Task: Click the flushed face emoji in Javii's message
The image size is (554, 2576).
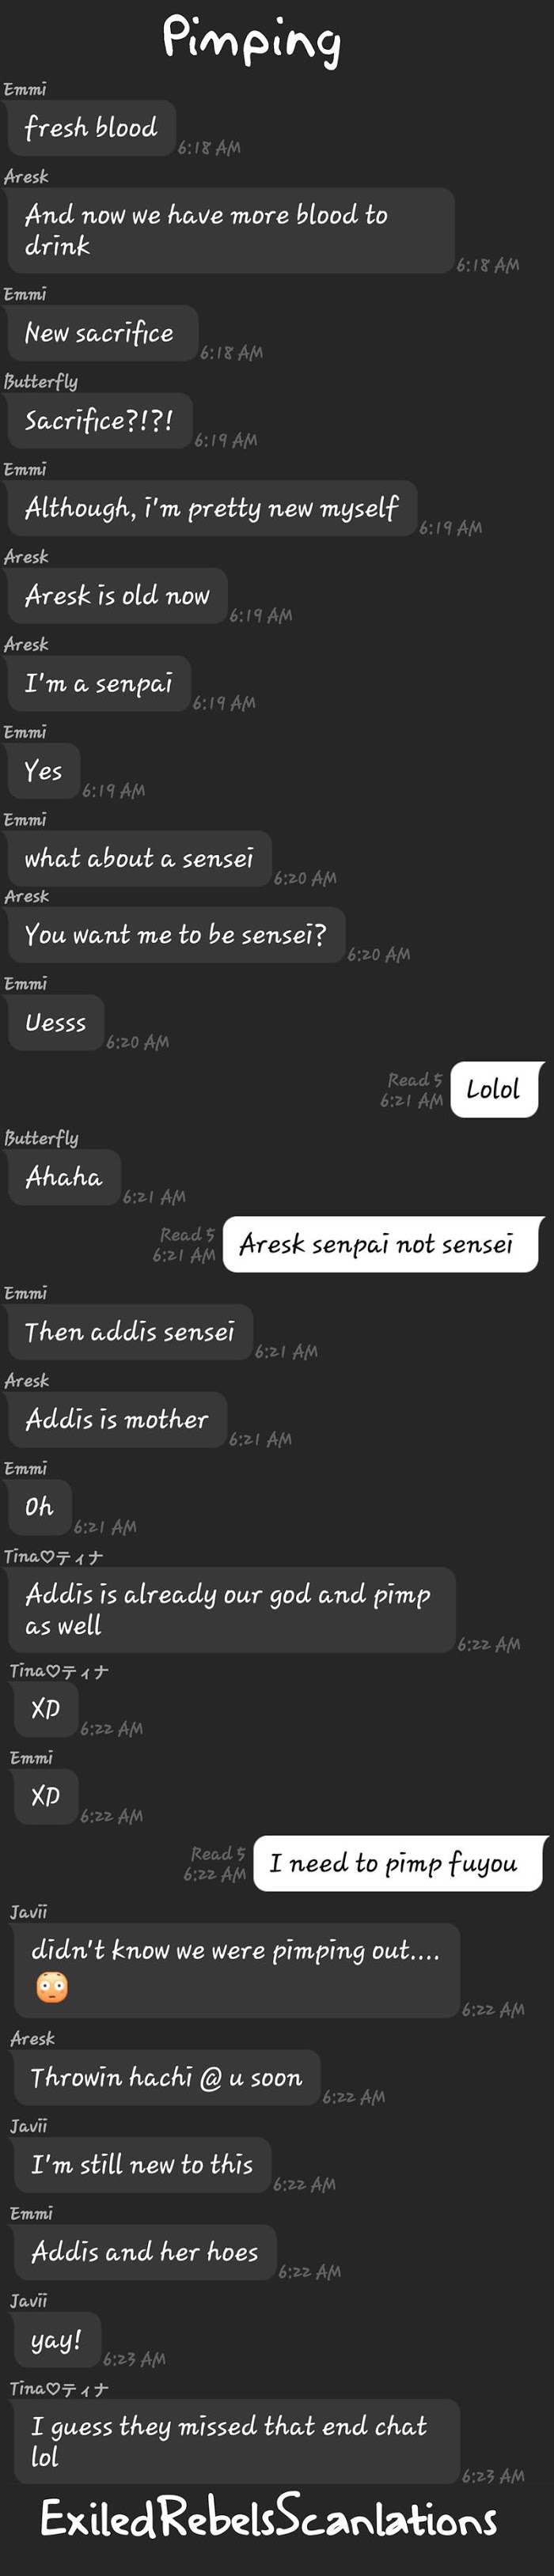Action: tap(52, 1986)
